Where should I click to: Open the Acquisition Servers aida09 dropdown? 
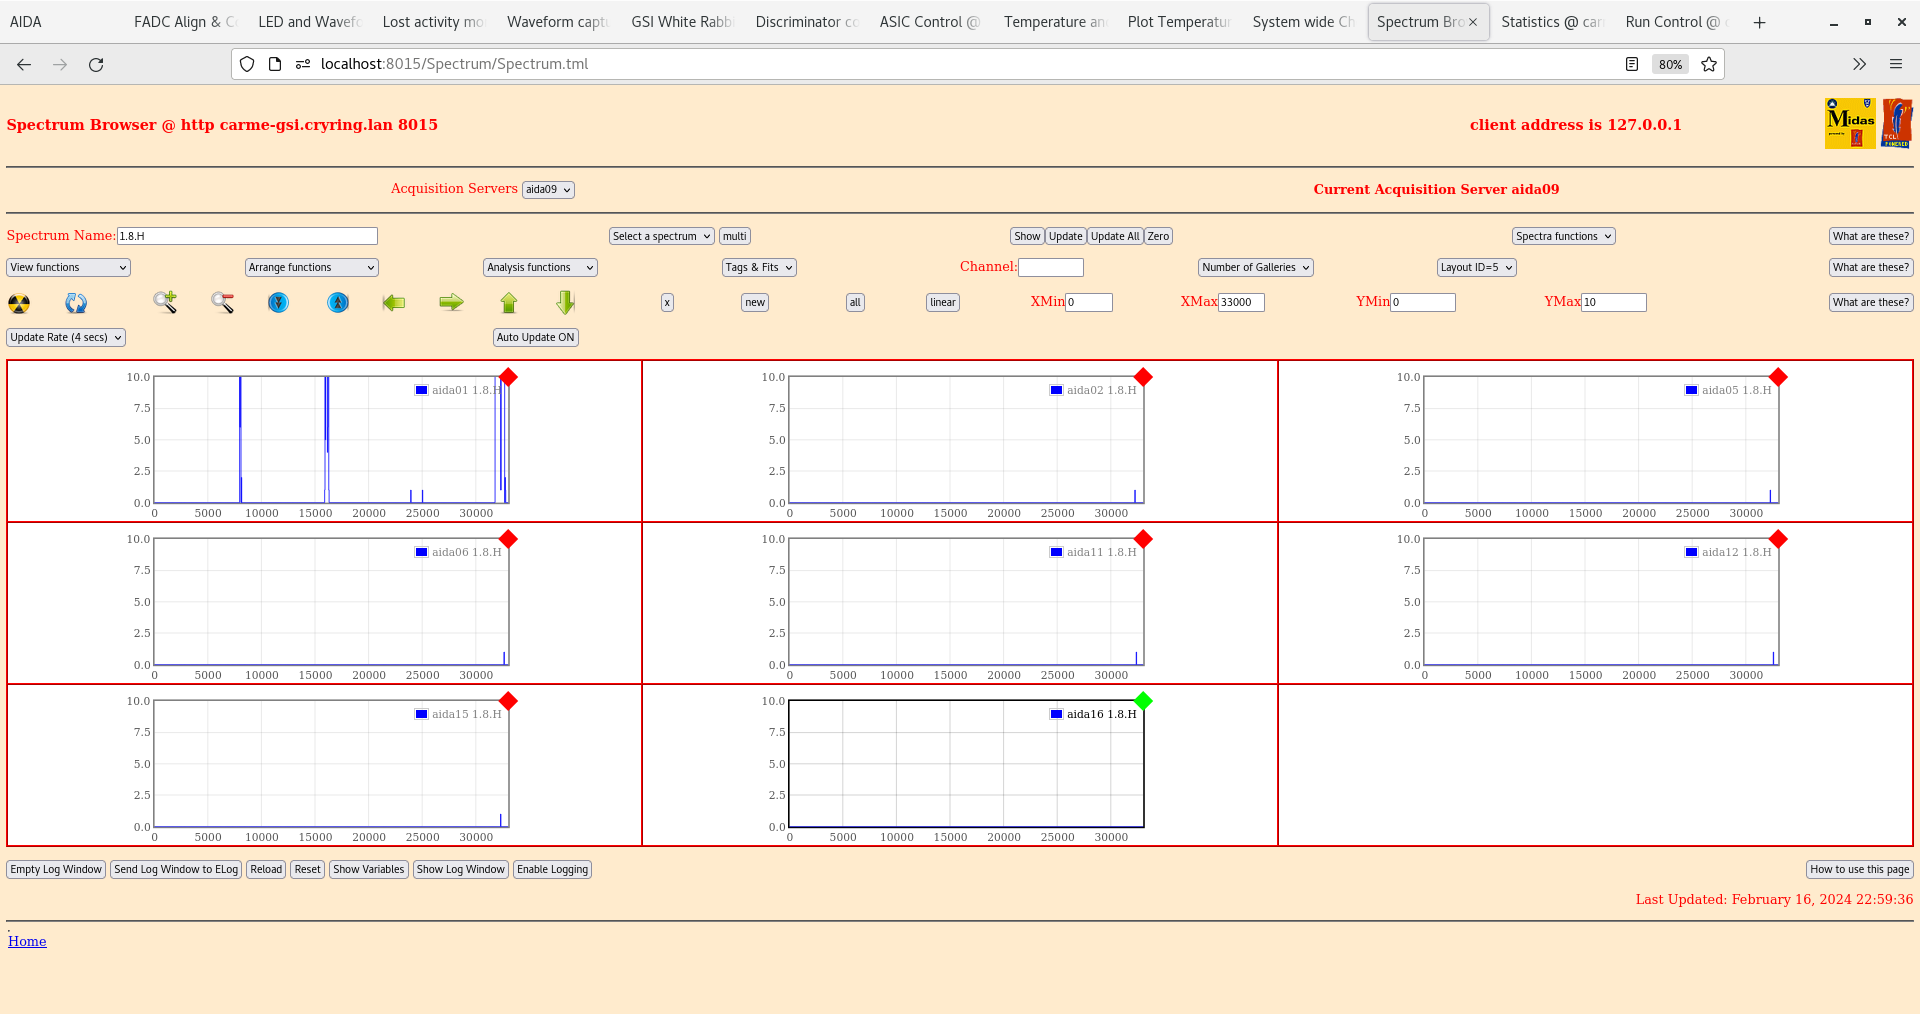(548, 190)
